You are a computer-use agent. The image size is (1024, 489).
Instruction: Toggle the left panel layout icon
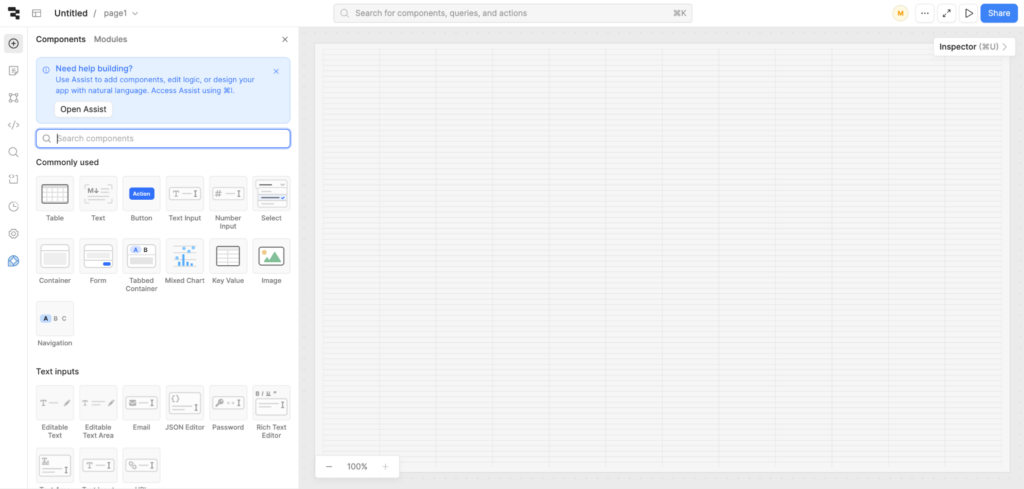(x=37, y=14)
